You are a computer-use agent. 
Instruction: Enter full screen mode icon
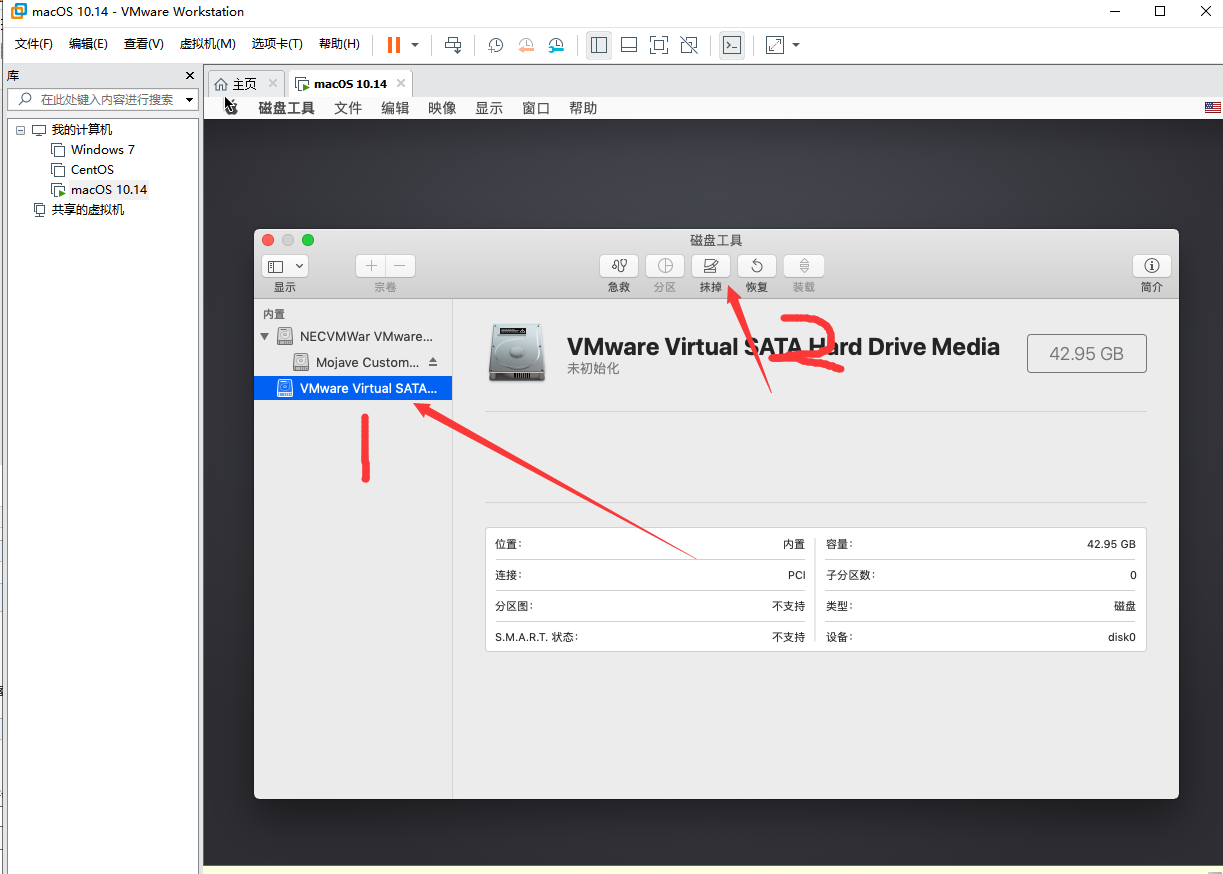[658, 45]
